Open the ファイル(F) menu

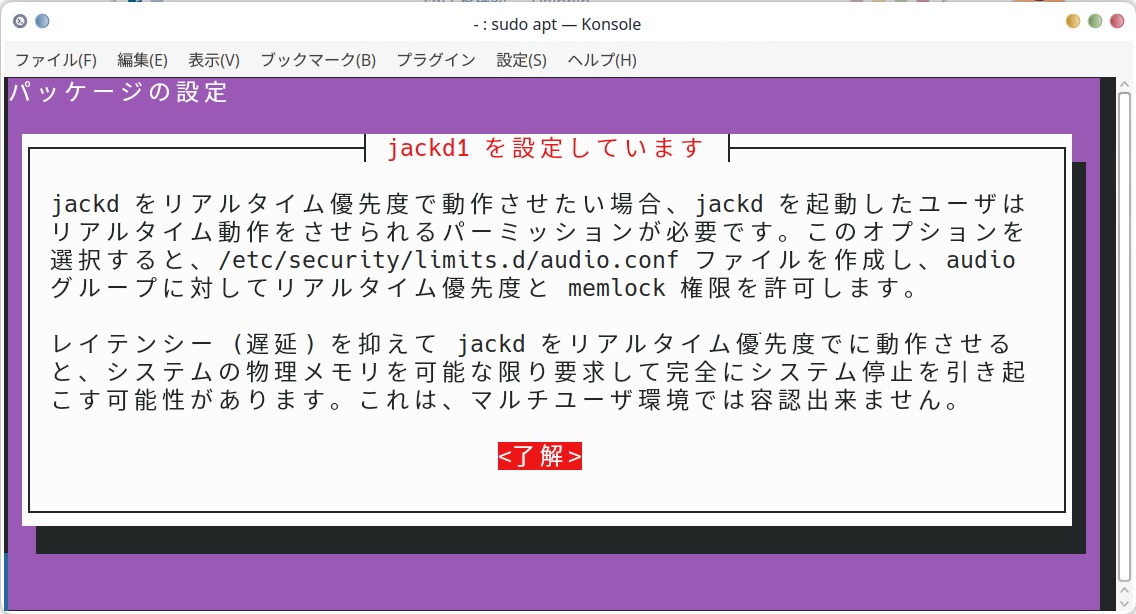tap(56, 60)
